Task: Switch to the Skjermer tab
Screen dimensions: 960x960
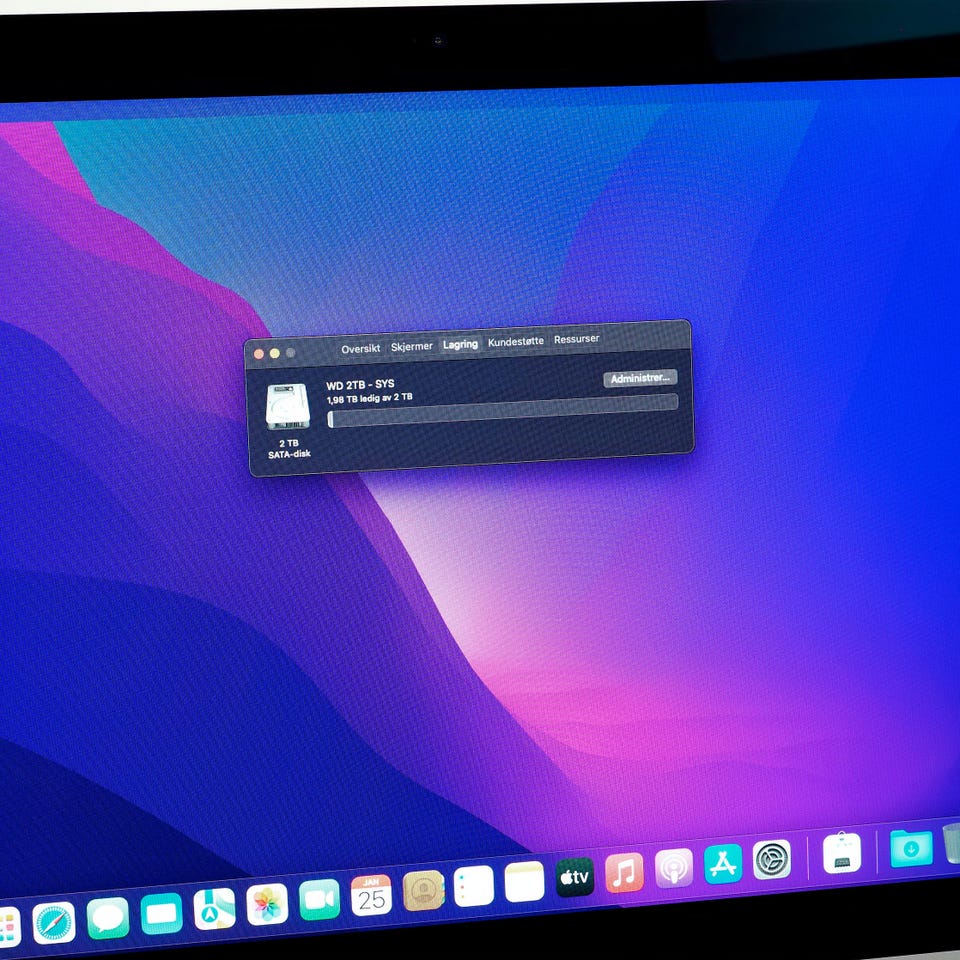Action: (x=411, y=346)
